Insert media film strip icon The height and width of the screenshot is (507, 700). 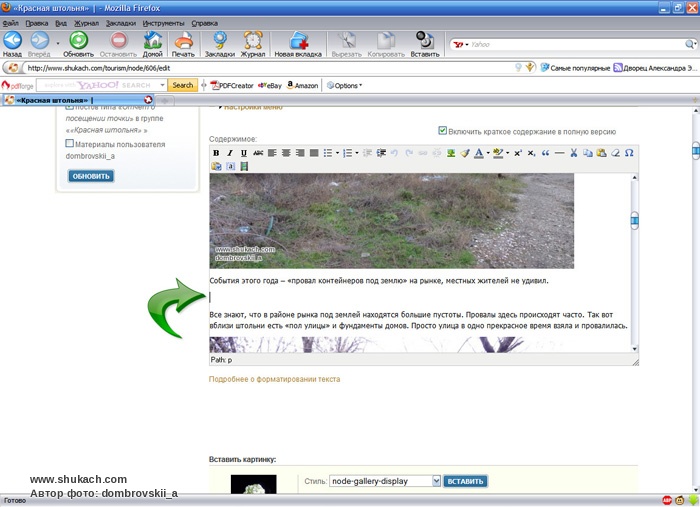click(x=244, y=166)
